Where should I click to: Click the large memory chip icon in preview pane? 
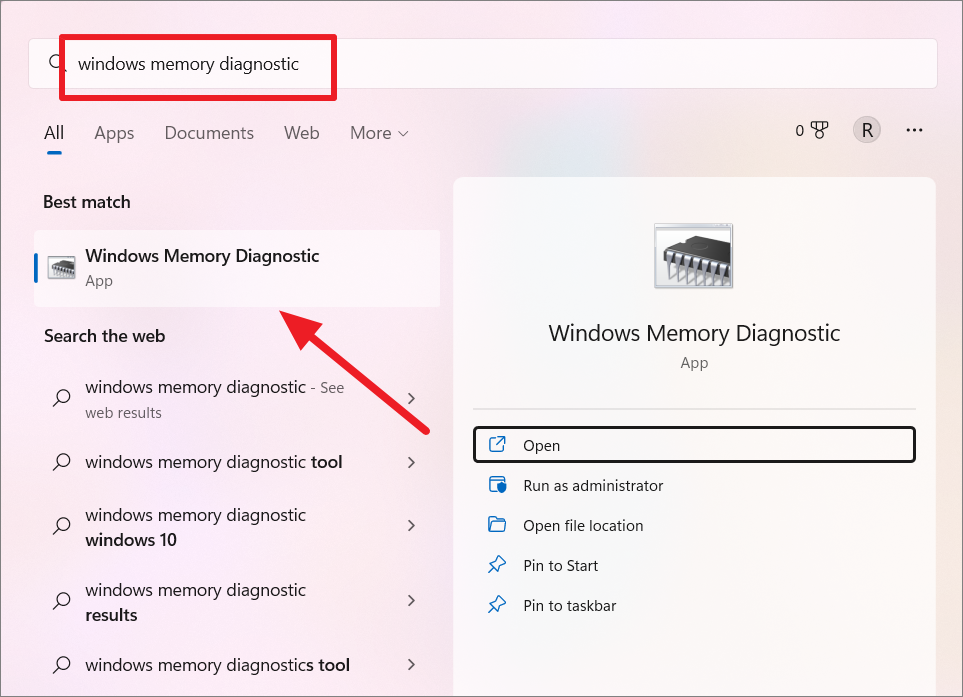coord(693,255)
